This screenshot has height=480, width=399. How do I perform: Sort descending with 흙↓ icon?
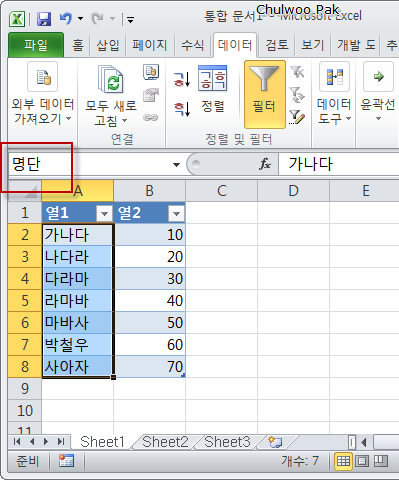182,109
